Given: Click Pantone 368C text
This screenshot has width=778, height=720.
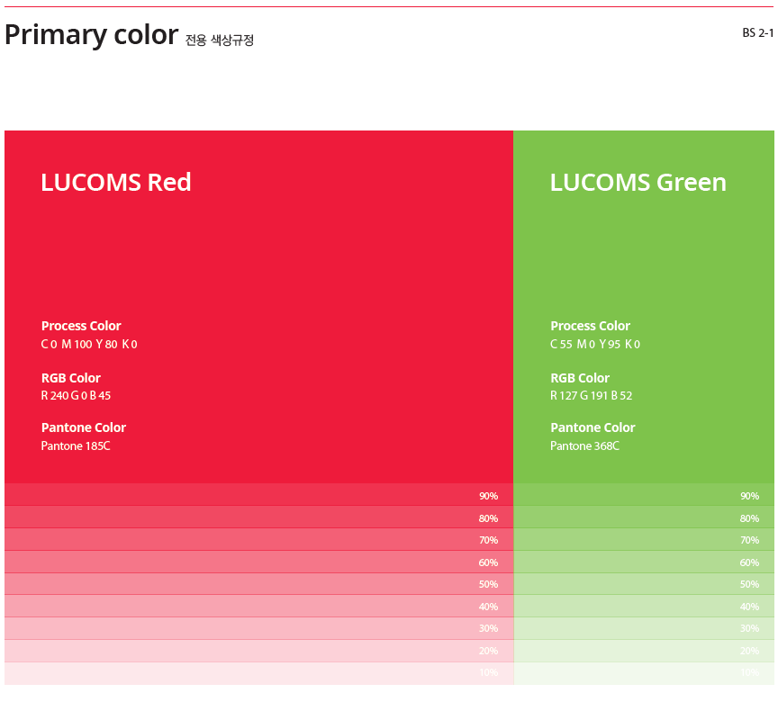Looking at the screenshot, I should coord(584,446).
